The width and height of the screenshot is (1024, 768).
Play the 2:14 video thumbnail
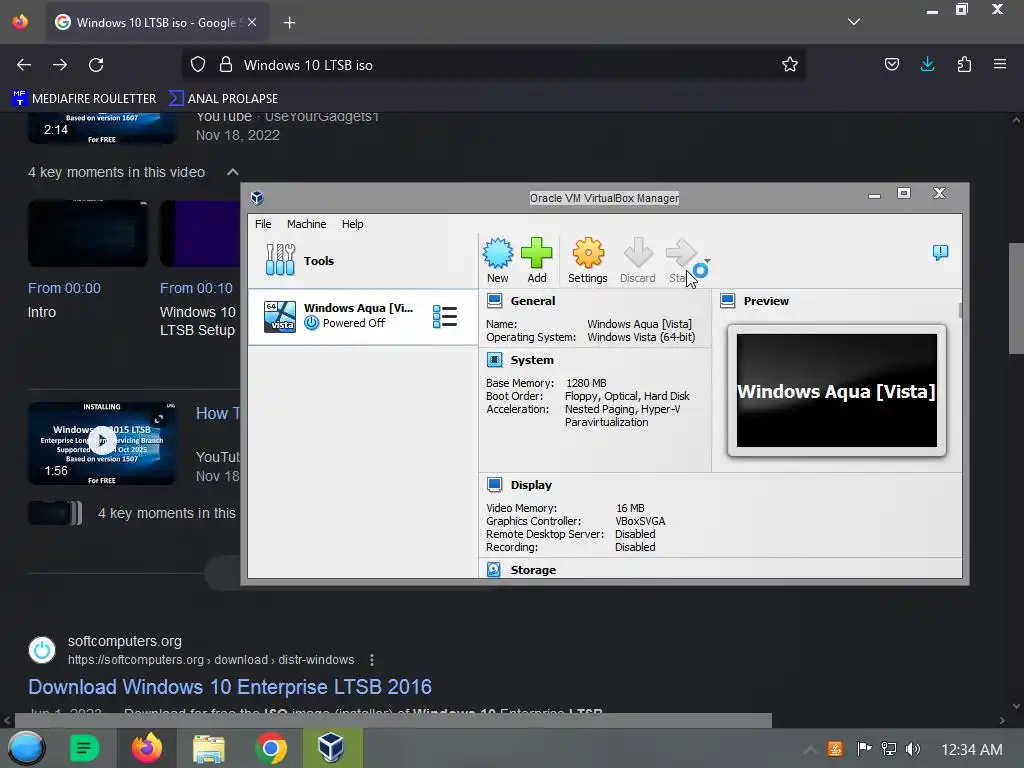[x=102, y=129]
